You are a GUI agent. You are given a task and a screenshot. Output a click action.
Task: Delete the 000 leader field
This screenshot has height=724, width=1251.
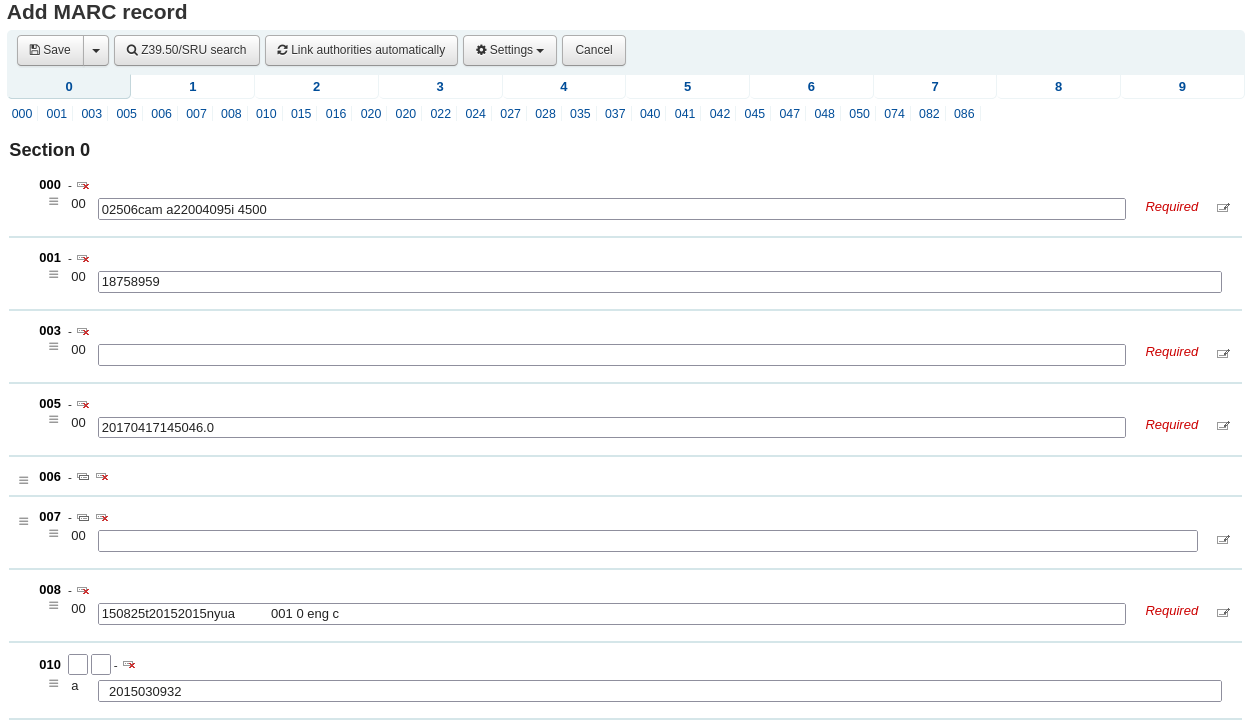[x=83, y=184]
